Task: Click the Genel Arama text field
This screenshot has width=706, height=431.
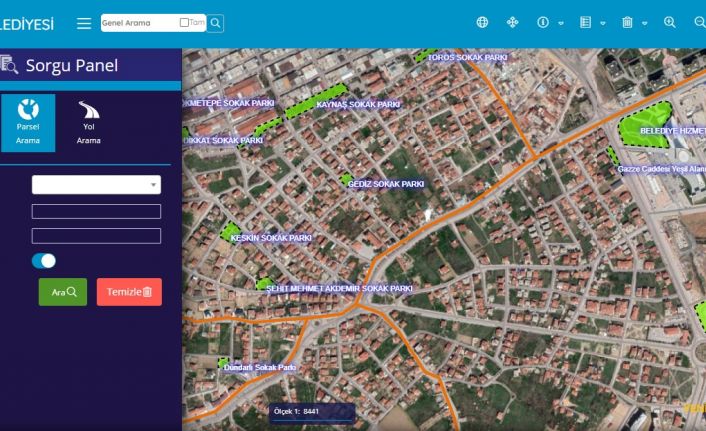Action: coord(138,22)
